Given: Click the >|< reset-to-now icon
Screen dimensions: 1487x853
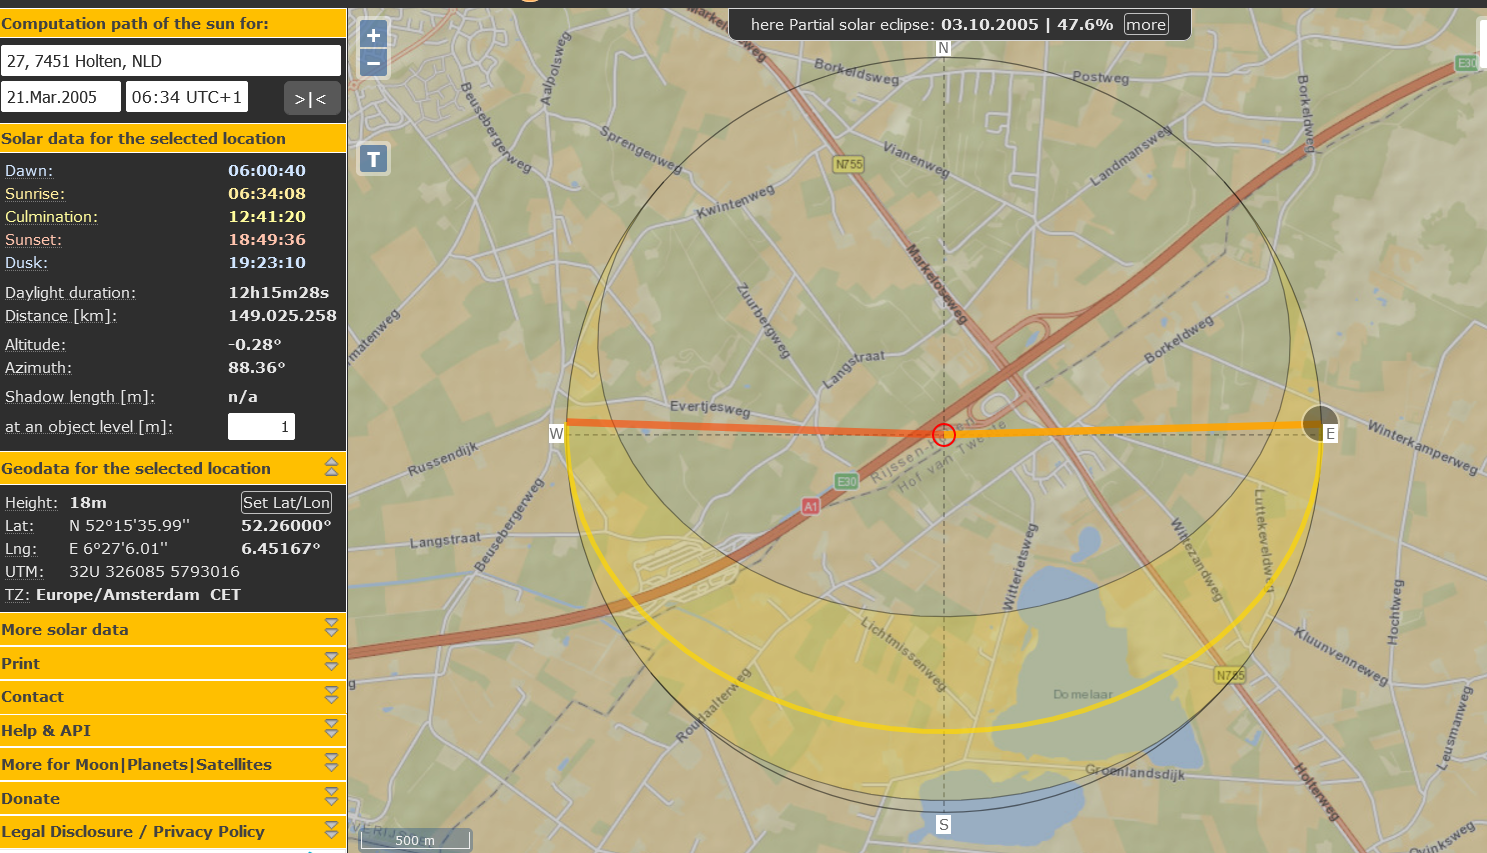Looking at the screenshot, I should [x=311, y=96].
